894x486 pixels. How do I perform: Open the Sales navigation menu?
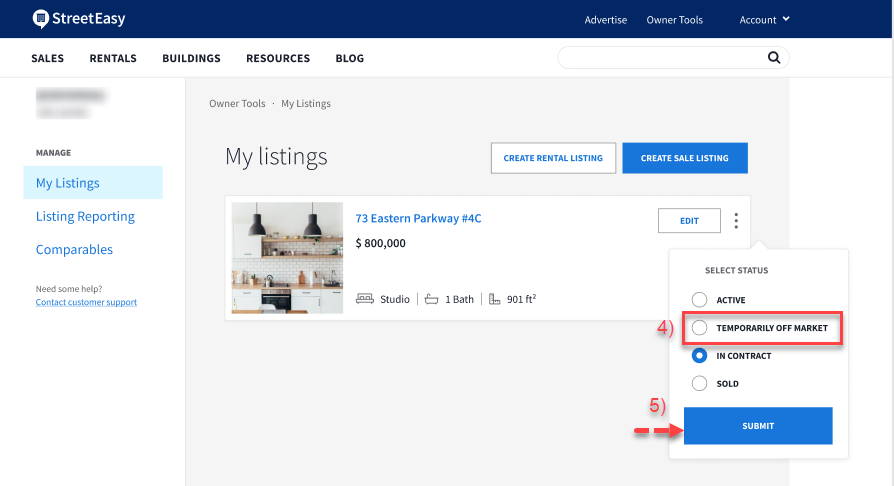click(47, 59)
